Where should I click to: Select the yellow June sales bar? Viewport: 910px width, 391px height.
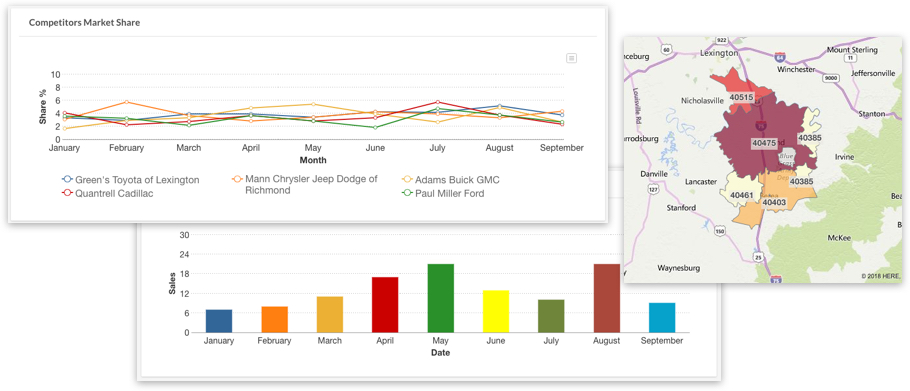point(496,311)
